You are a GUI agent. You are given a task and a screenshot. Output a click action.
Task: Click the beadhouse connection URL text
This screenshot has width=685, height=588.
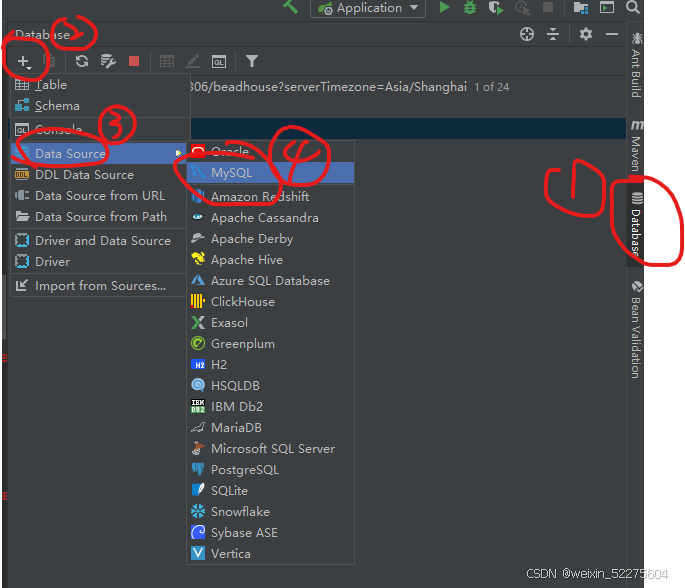(329, 87)
